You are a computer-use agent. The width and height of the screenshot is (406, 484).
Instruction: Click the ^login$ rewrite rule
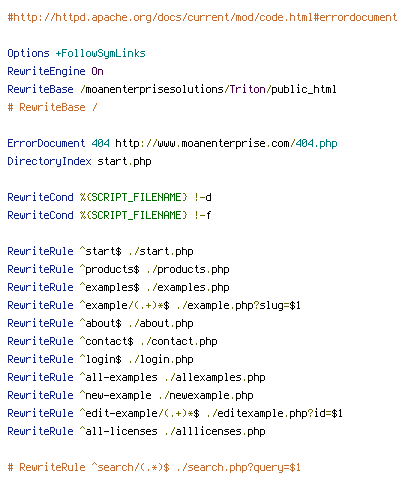point(100,359)
